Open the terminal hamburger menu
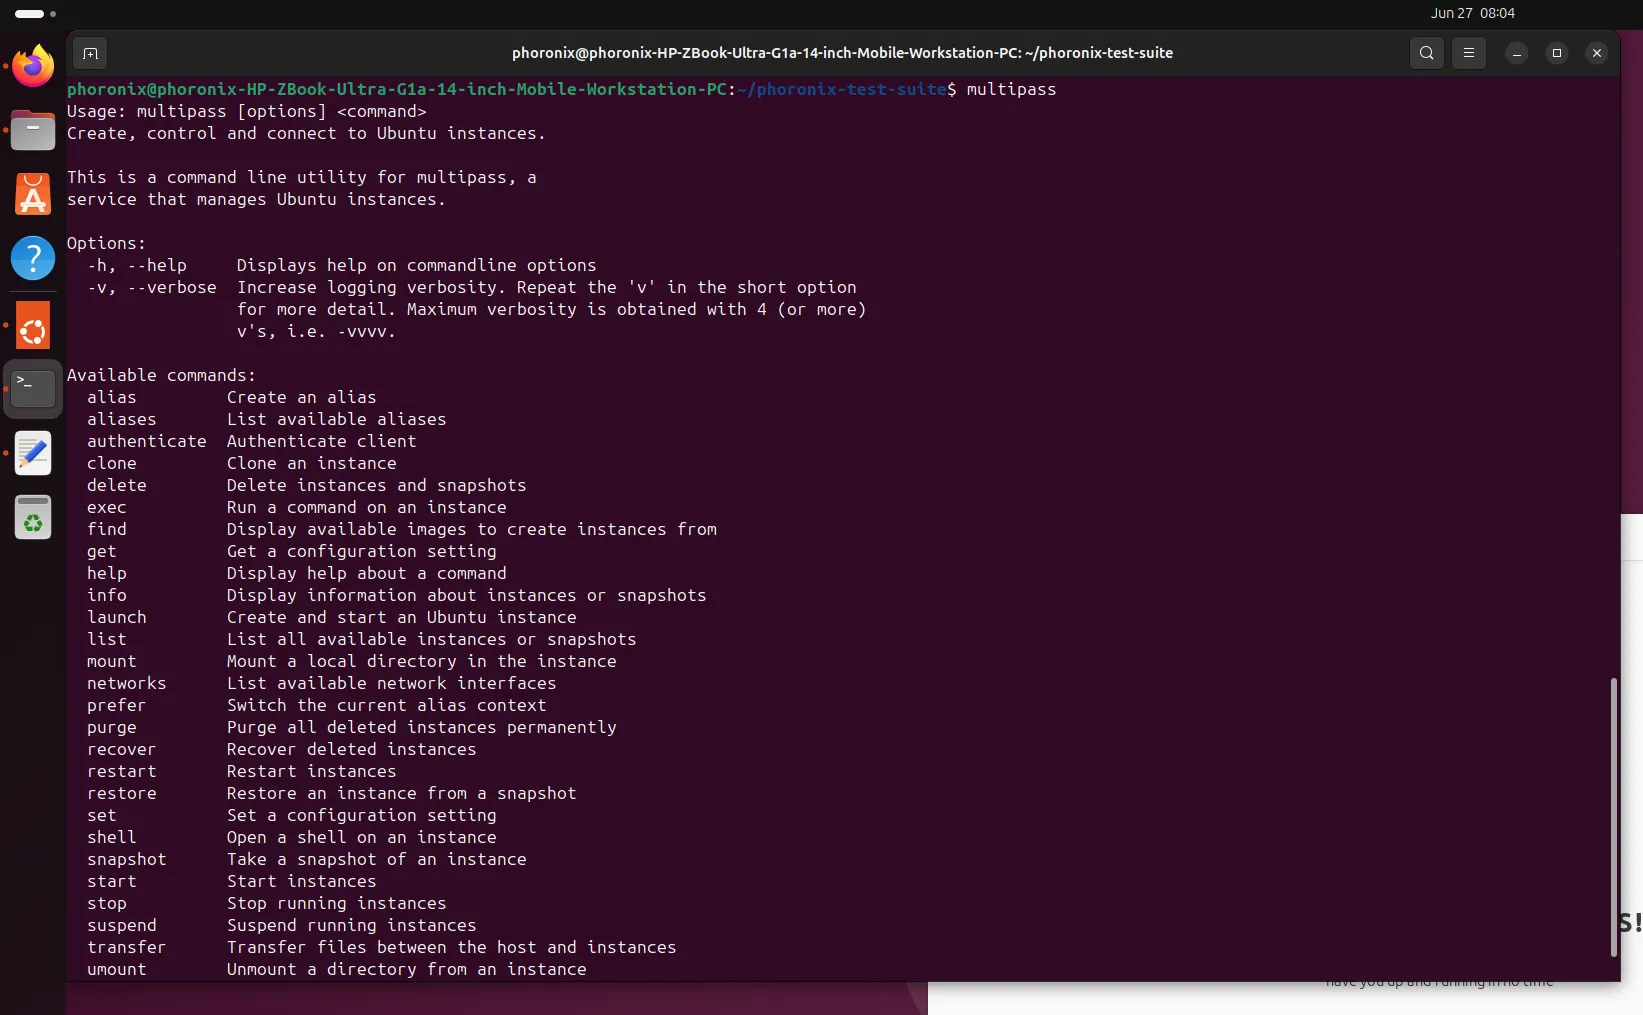The width and height of the screenshot is (1643, 1015). click(1469, 53)
